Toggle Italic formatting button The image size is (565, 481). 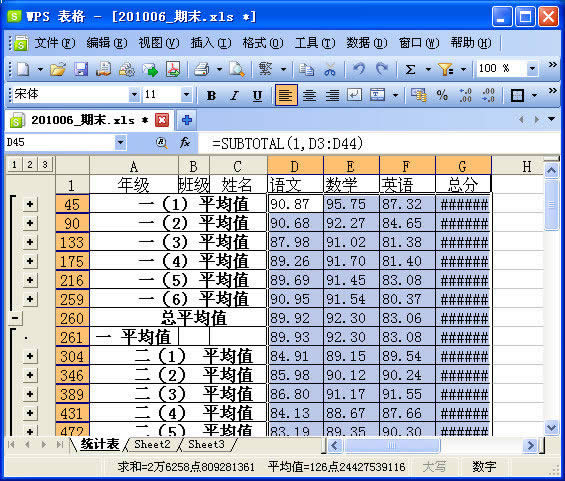pos(235,95)
